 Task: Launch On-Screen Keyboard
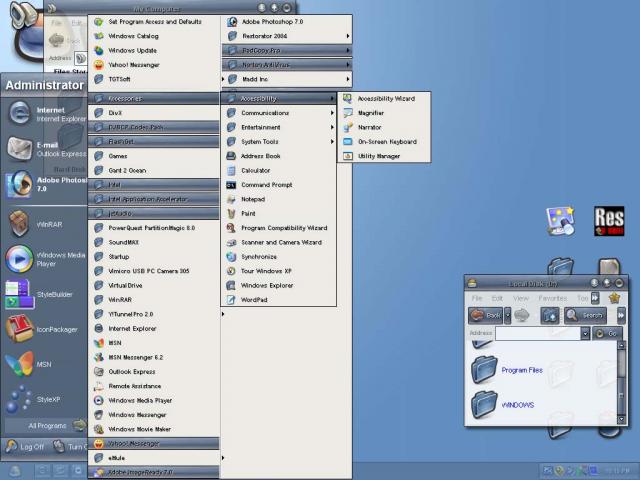(x=384, y=142)
